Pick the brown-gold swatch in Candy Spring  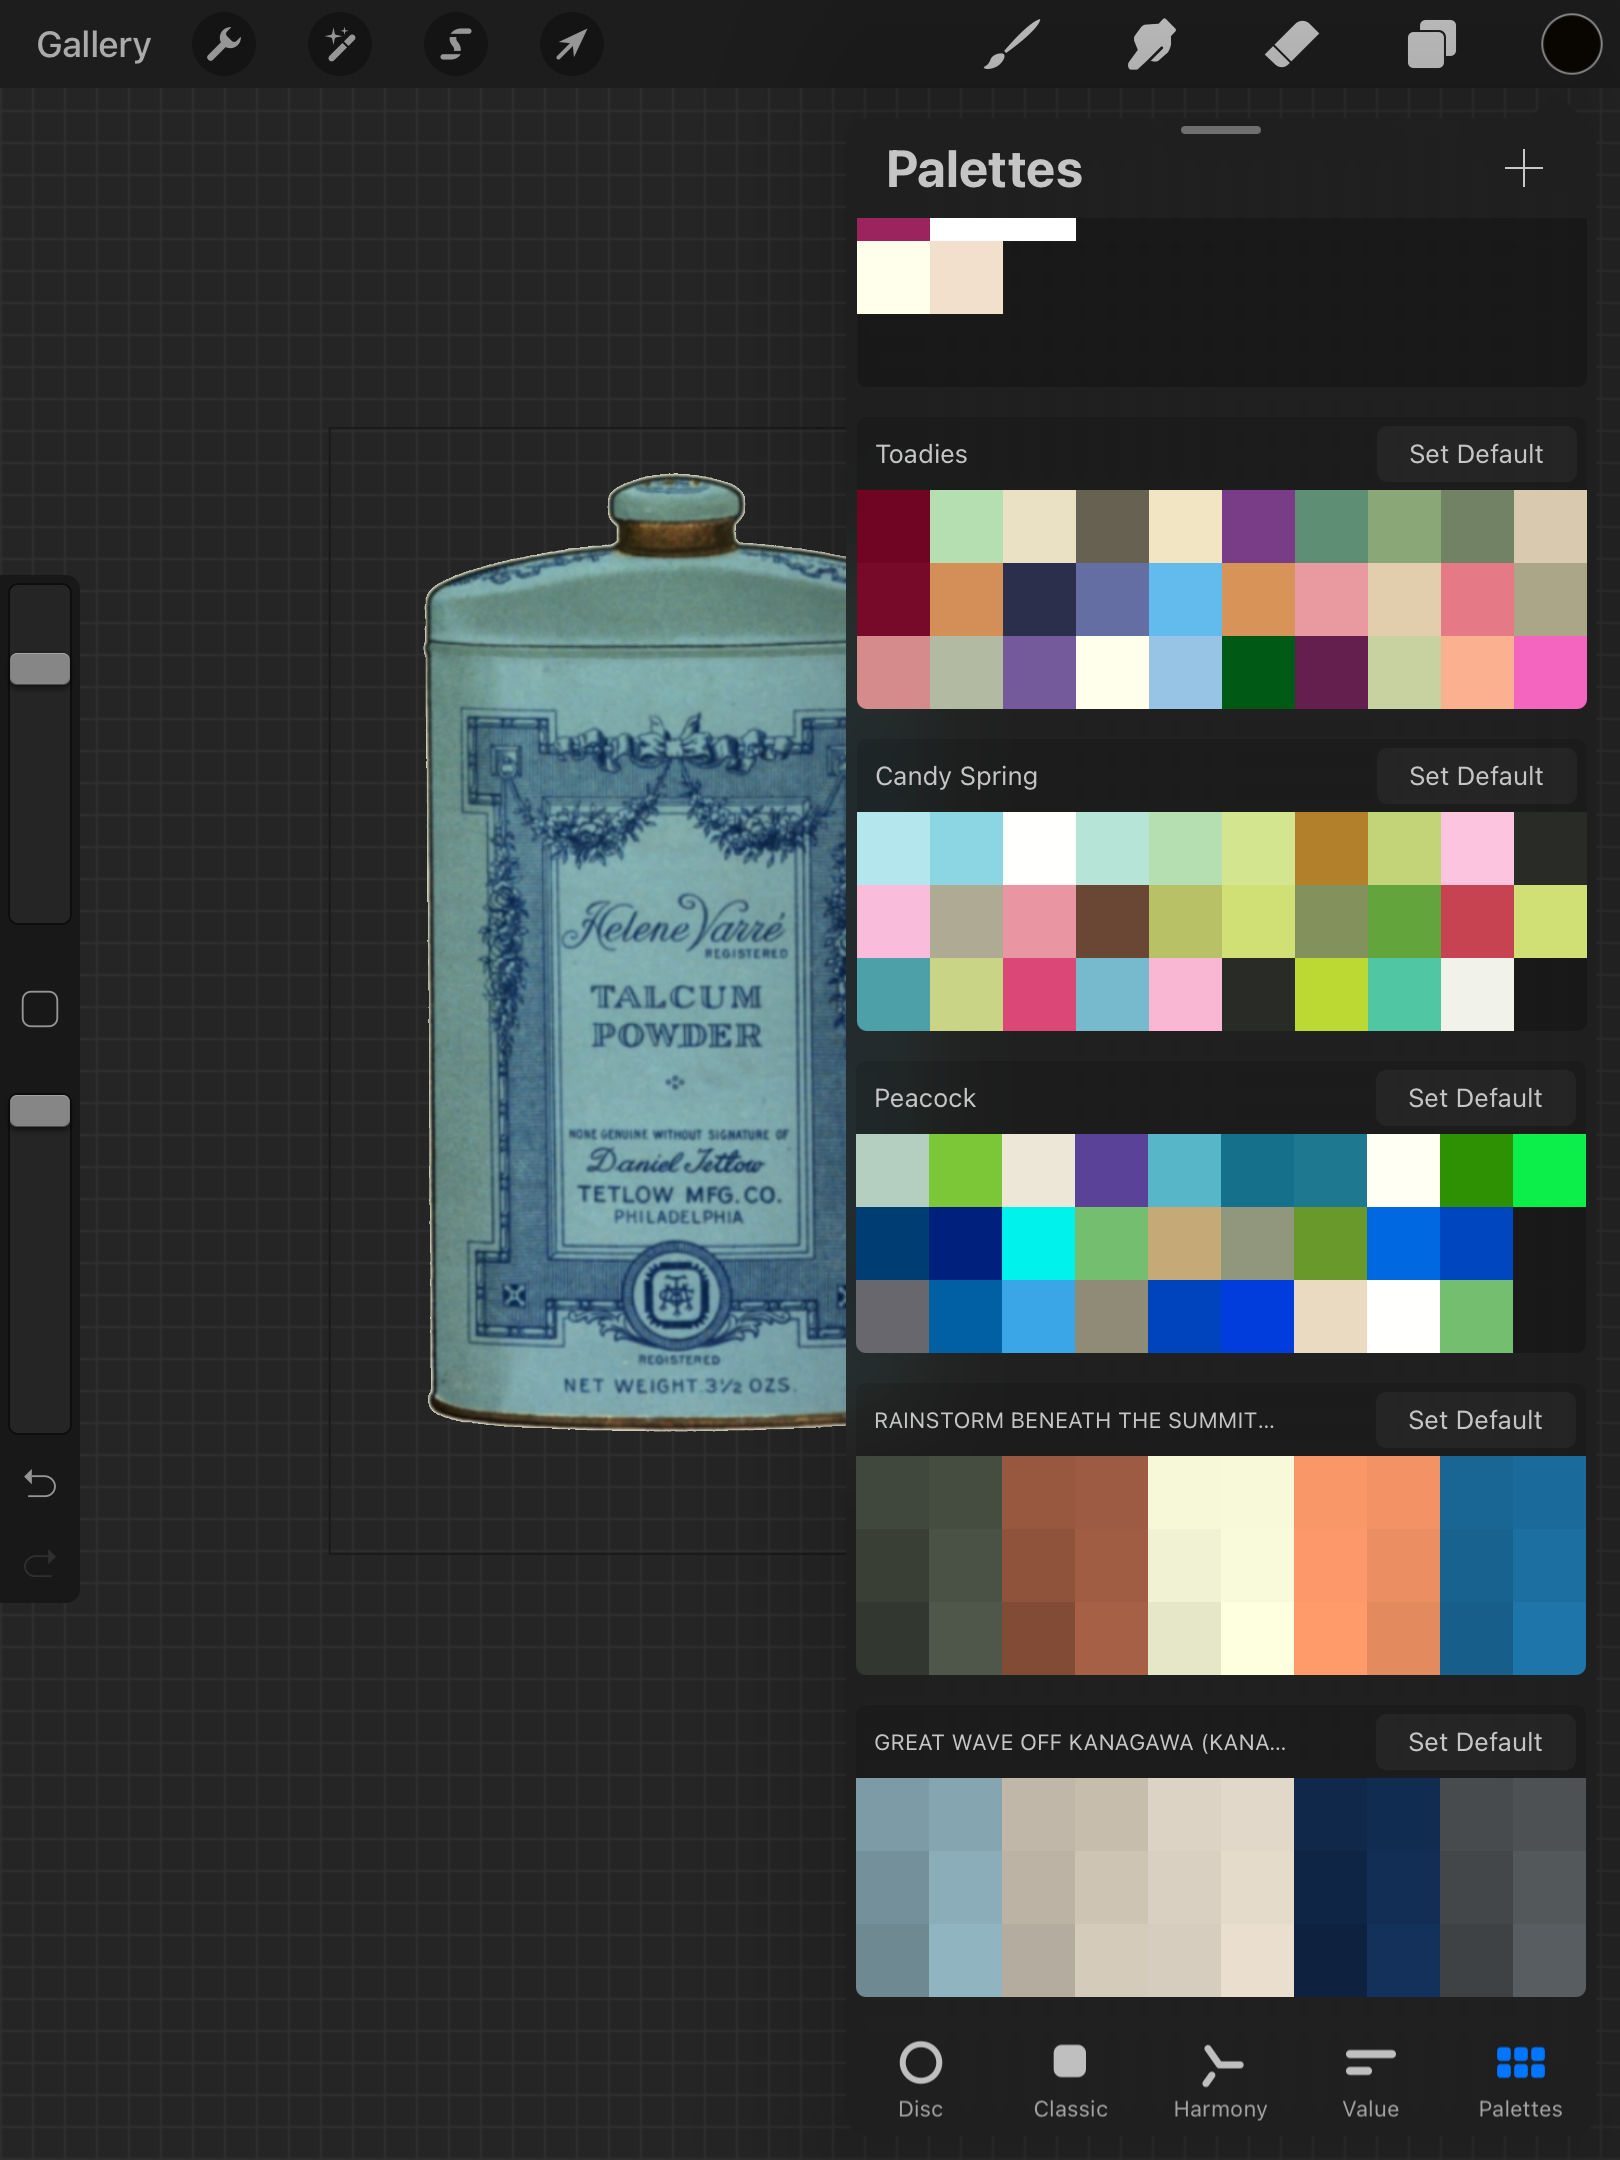click(1331, 848)
